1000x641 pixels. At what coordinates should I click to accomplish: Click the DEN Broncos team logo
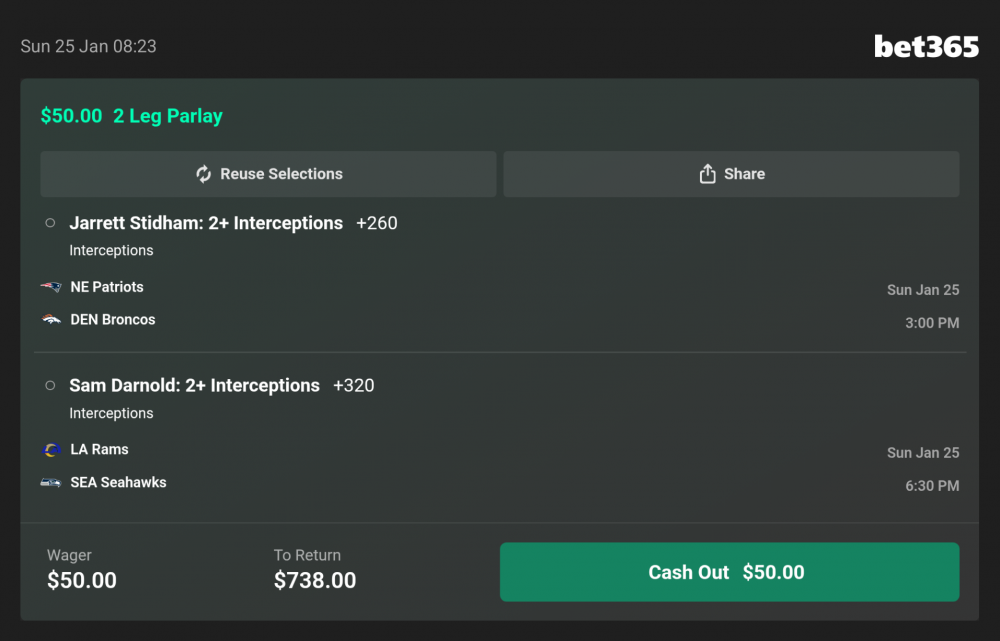[x=51, y=320]
